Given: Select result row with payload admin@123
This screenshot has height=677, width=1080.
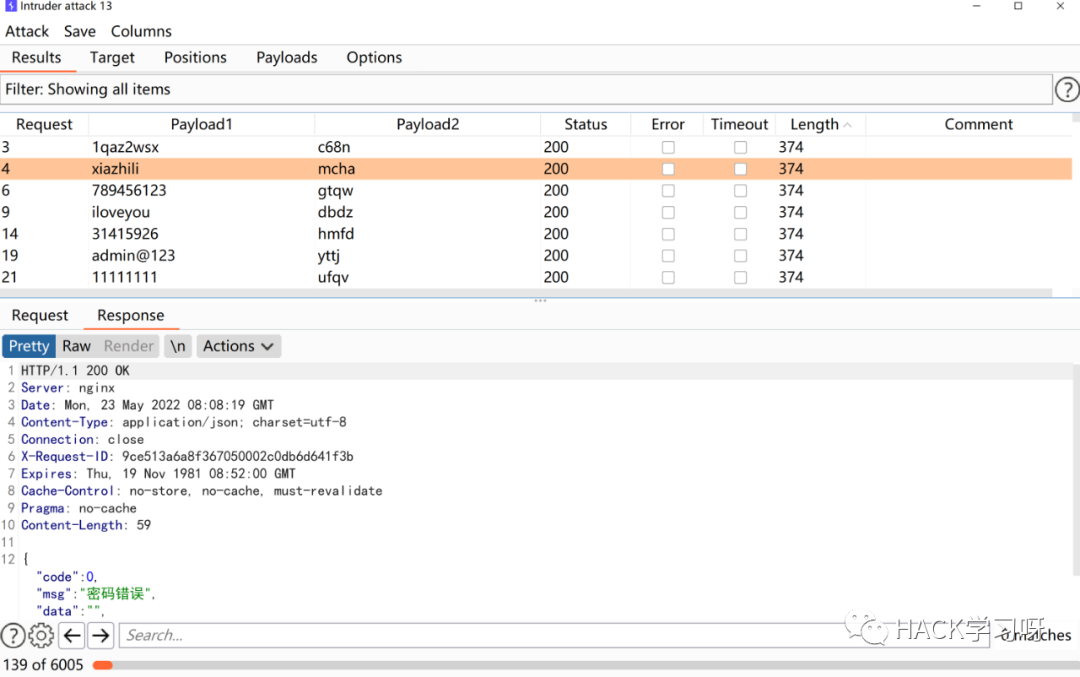Looking at the screenshot, I should pyautogui.click(x=536, y=256).
